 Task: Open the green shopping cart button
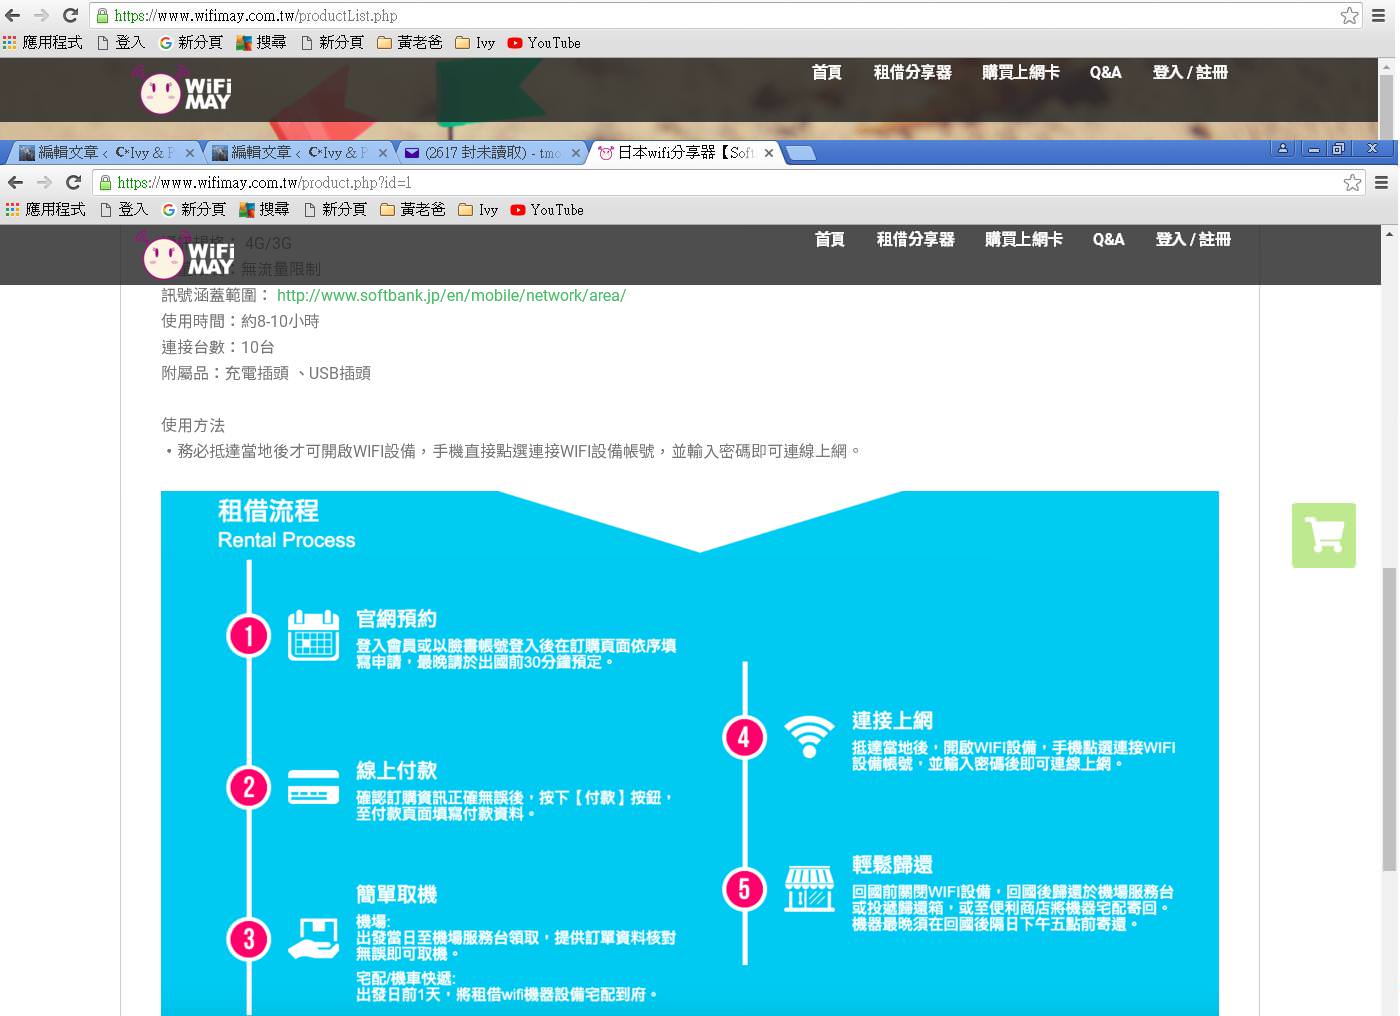pos(1324,535)
